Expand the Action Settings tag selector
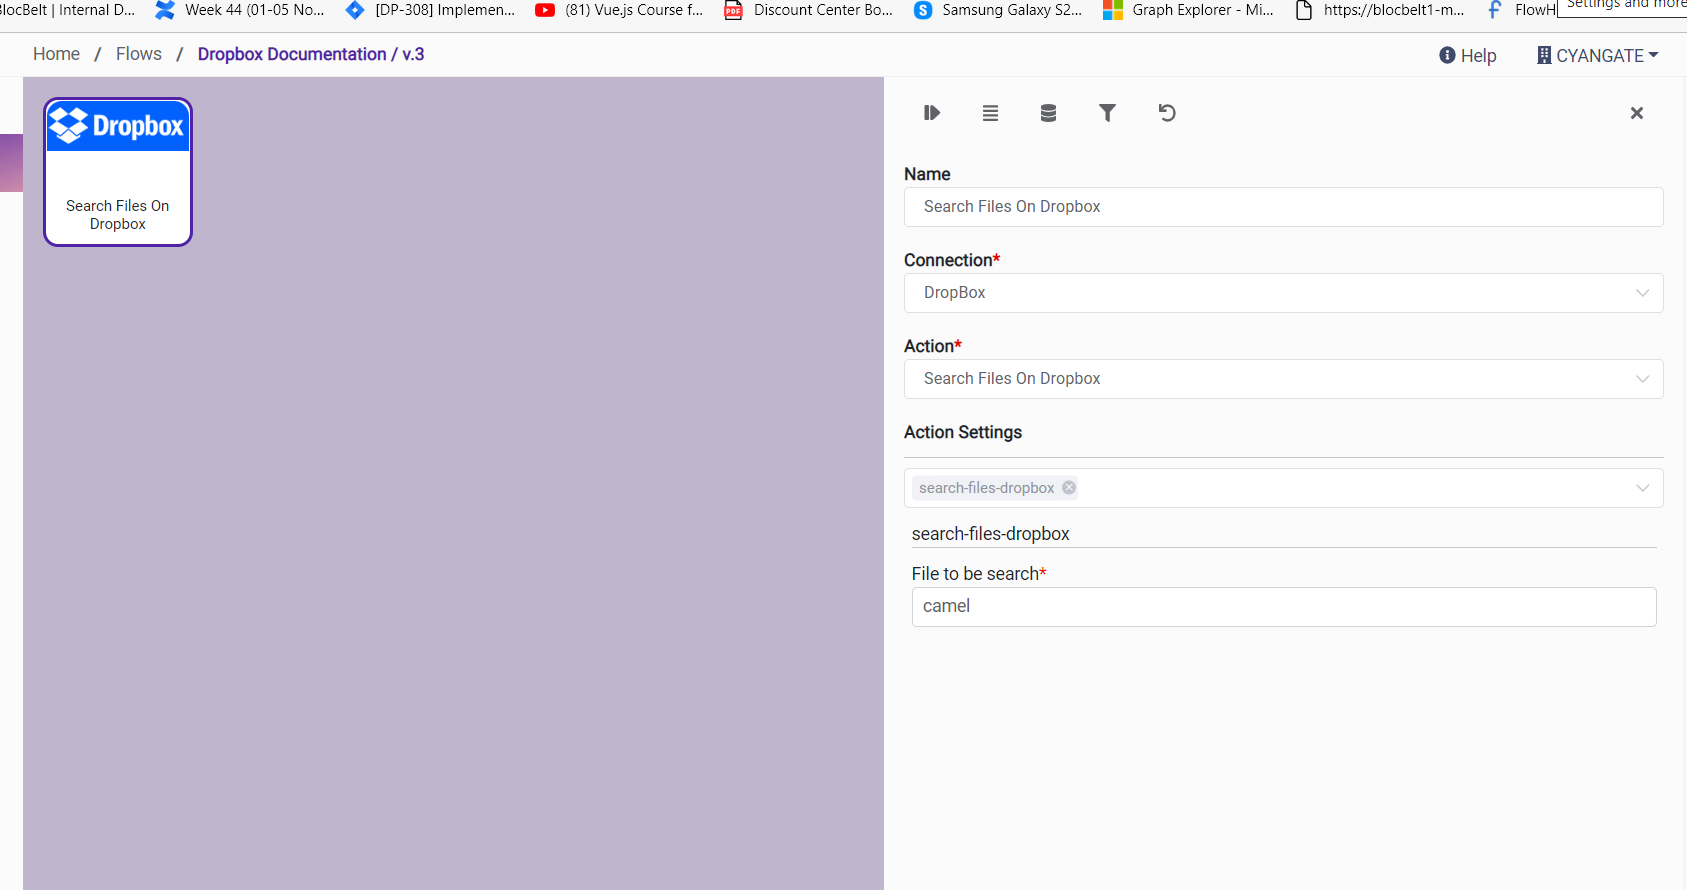 (x=1641, y=488)
